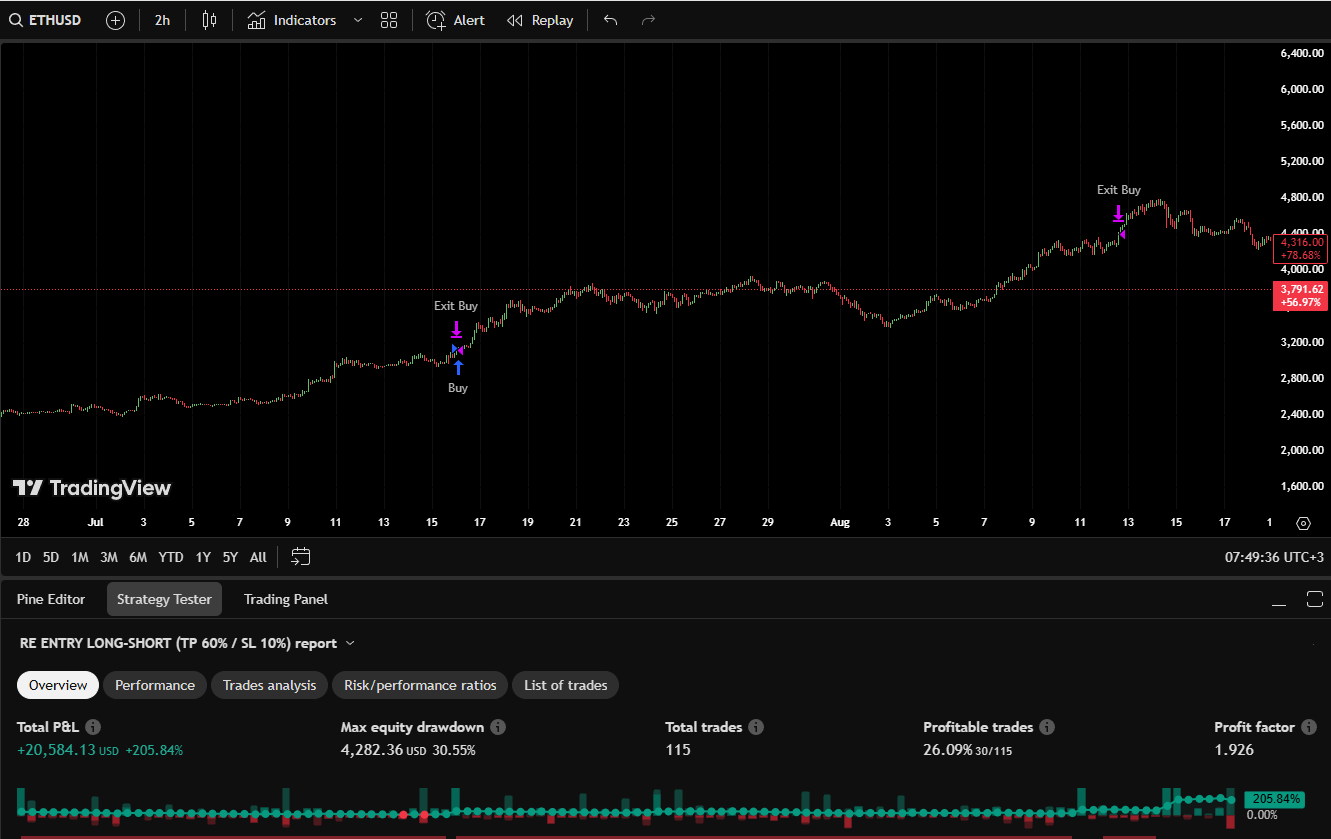
Task: Expand the RE ENTRY LONG-SHORT report dropdown
Action: pos(350,644)
